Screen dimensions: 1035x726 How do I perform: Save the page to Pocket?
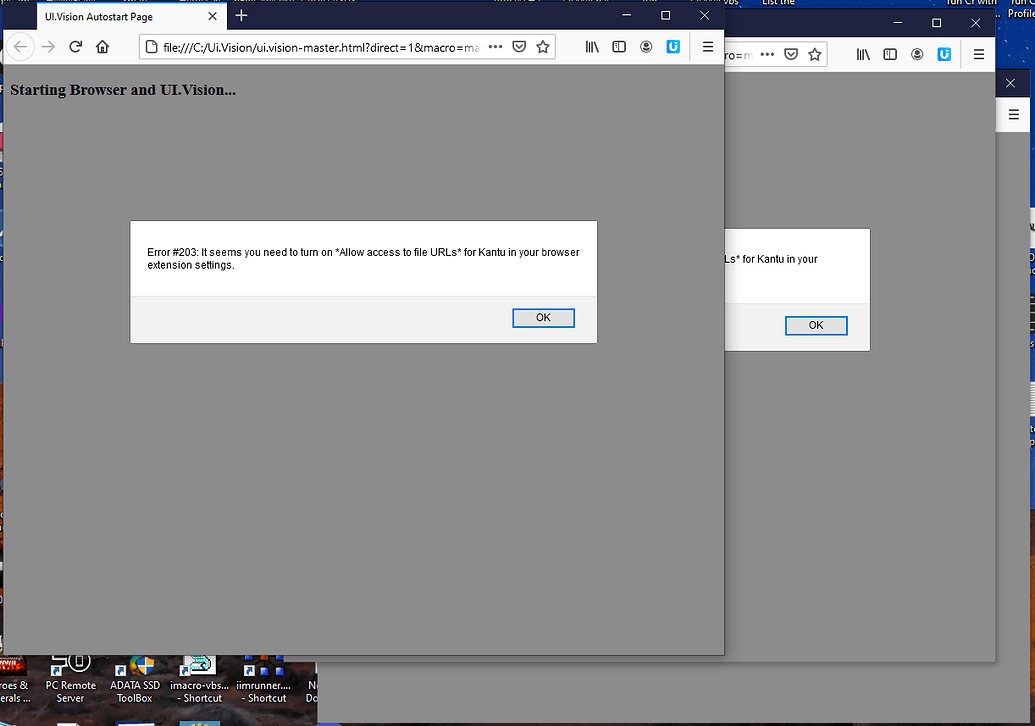(x=519, y=46)
